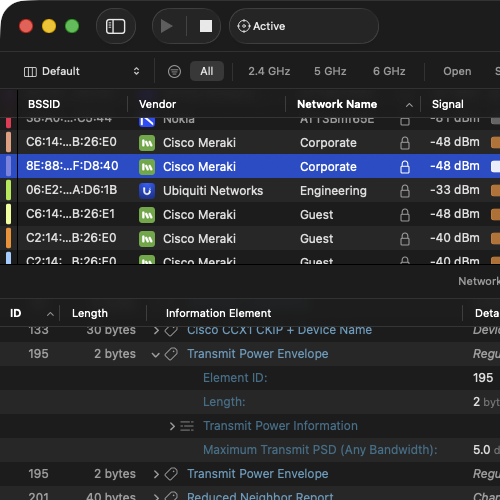Zoom window with green button
Screen dimensions: 500x500
[x=72, y=26]
